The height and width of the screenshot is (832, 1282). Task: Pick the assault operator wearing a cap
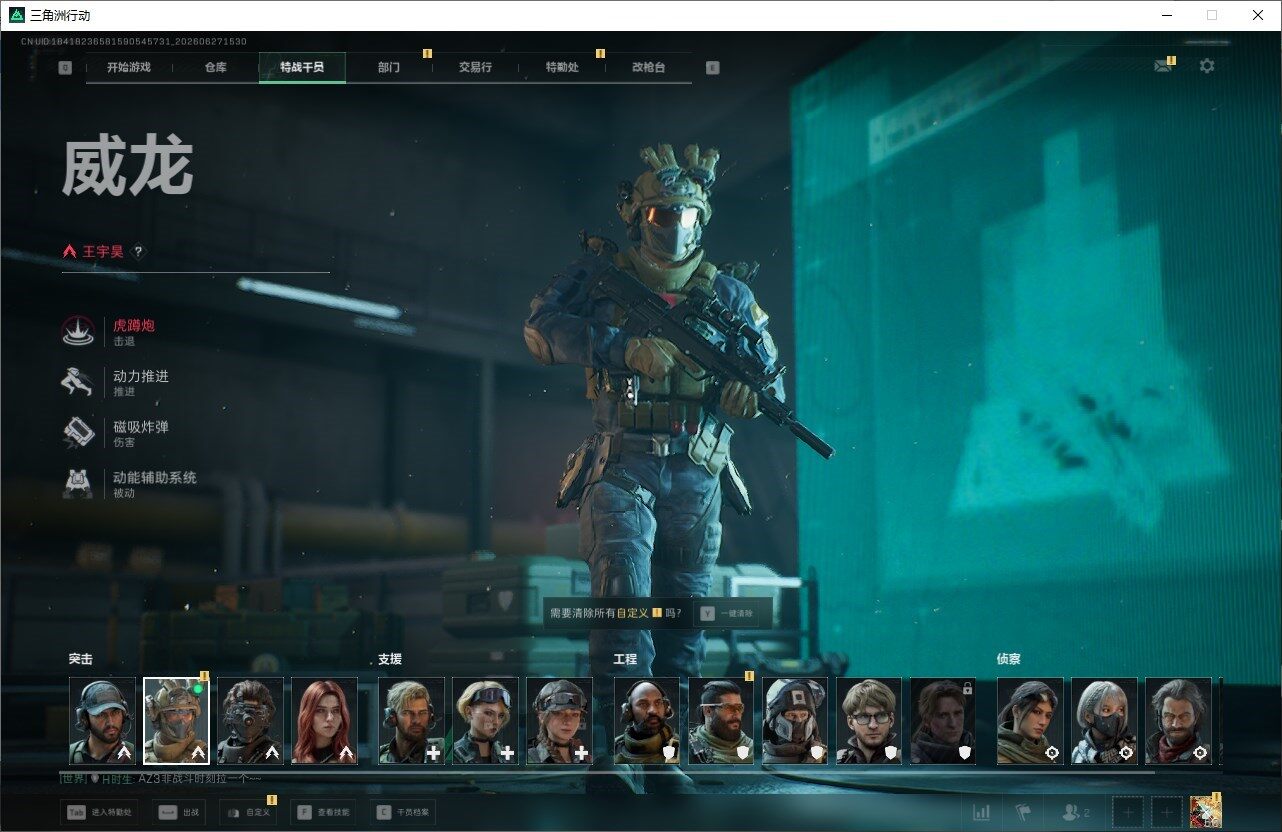(x=102, y=721)
